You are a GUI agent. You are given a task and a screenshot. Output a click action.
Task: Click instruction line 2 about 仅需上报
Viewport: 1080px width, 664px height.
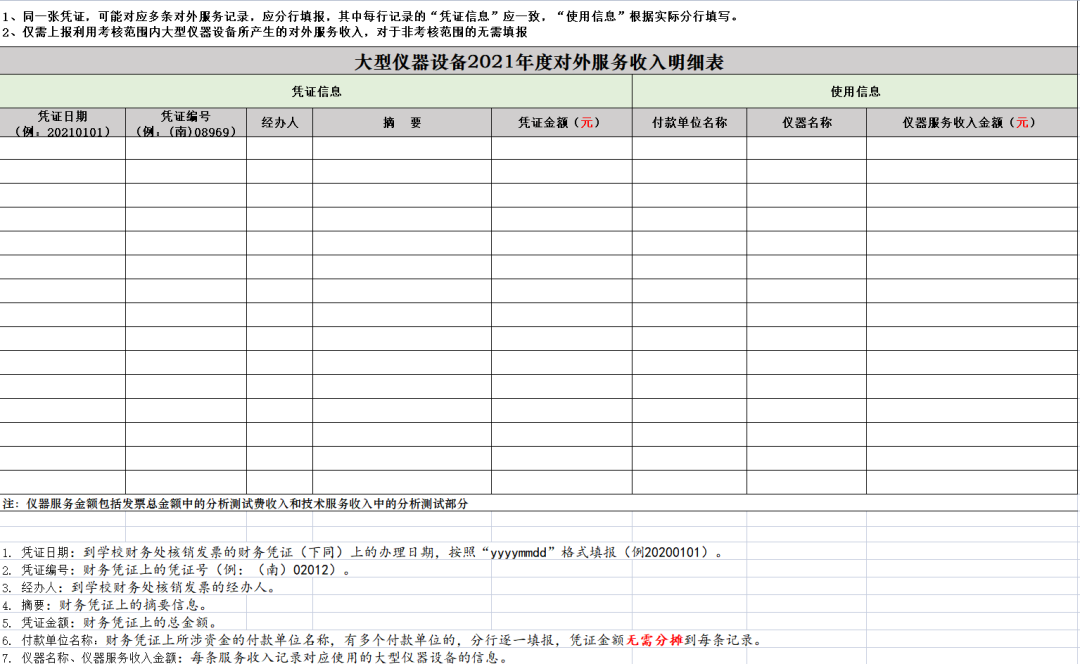(x=264, y=32)
